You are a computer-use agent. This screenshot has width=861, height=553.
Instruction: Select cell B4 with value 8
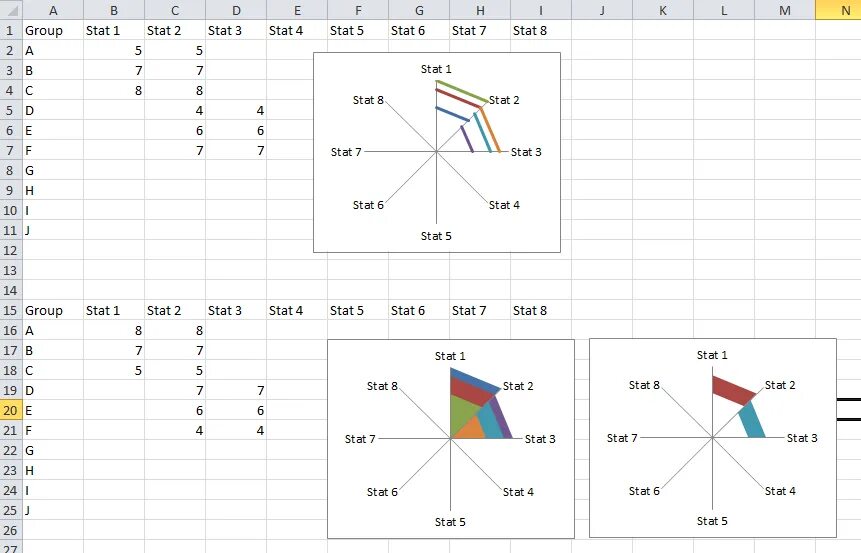tap(113, 90)
